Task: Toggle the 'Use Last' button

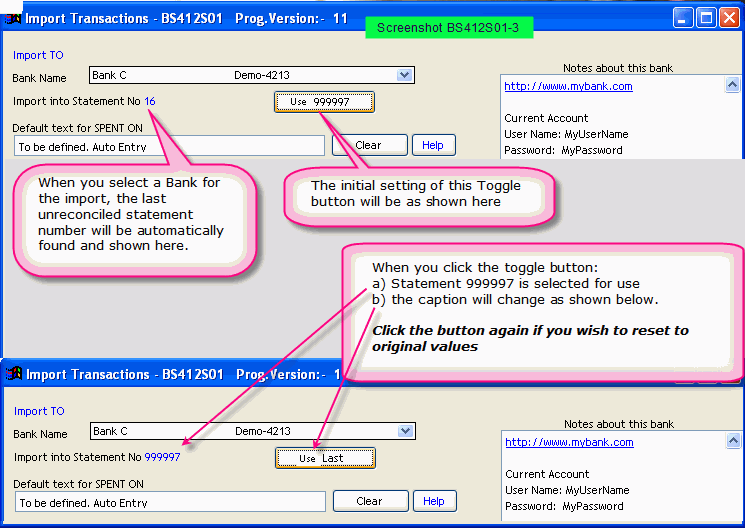Action: tap(325, 458)
